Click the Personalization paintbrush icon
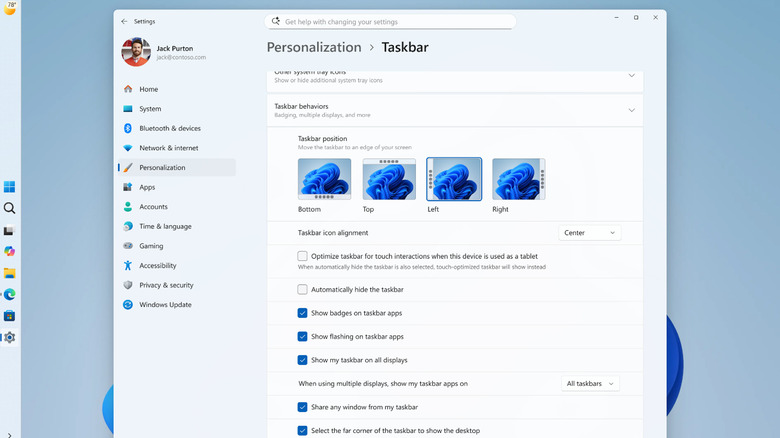The width and height of the screenshot is (780, 438). point(128,167)
